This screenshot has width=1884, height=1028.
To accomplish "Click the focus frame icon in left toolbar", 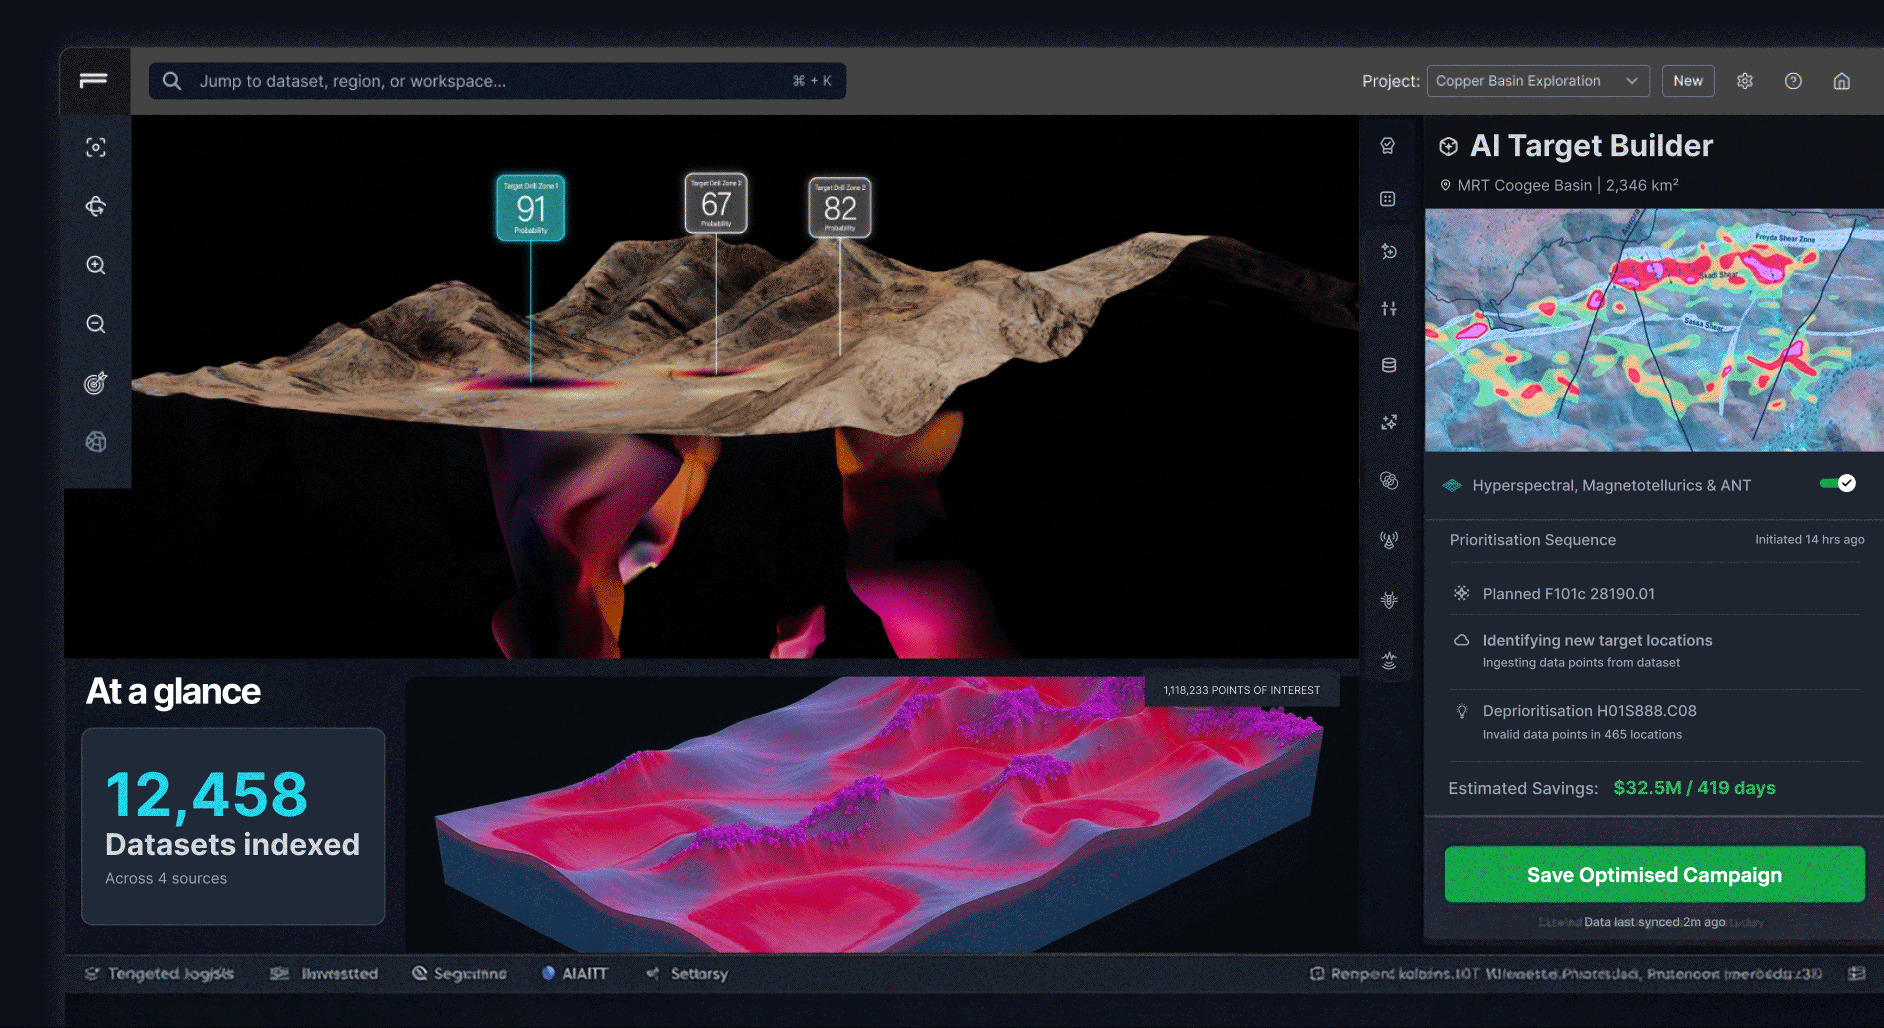I will tap(96, 148).
